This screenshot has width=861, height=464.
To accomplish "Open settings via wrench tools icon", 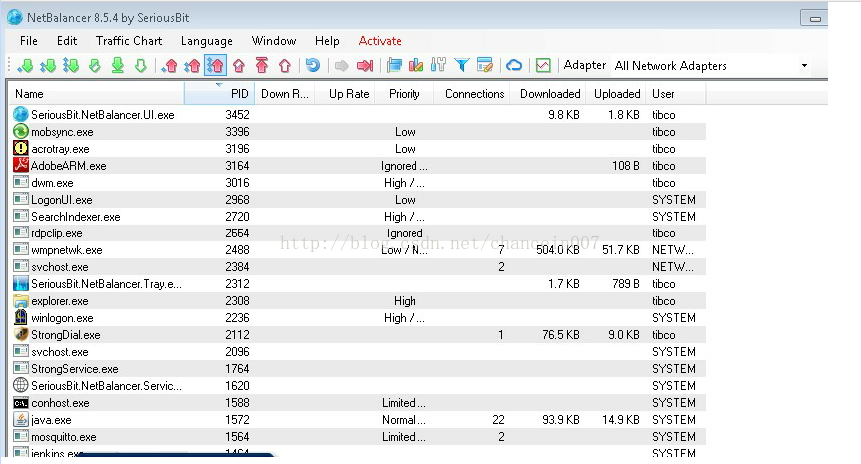I will pyautogui.click(x=438, y=65).
